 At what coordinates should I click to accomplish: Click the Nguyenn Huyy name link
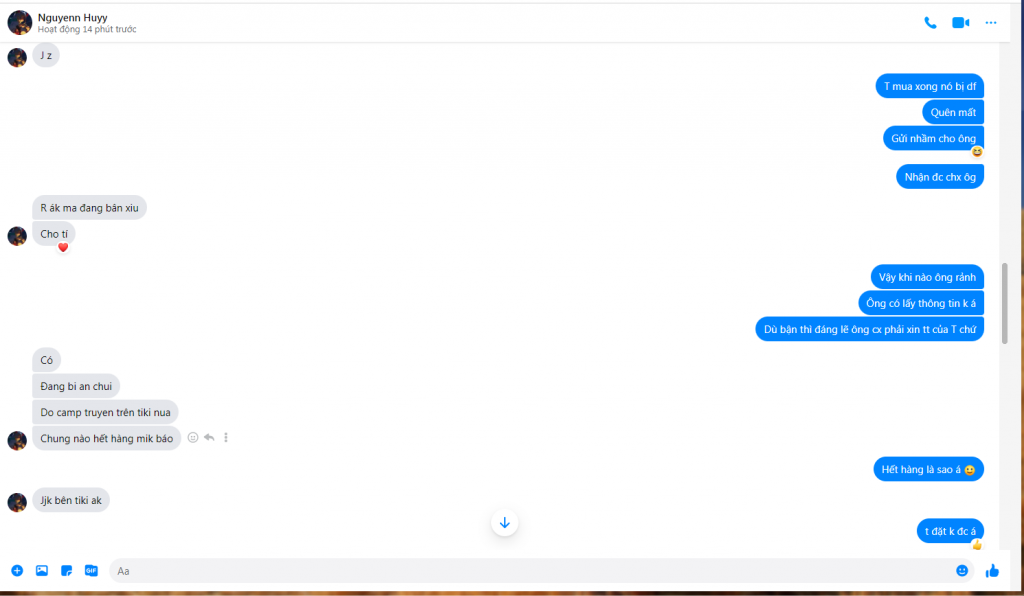[72, 18]
